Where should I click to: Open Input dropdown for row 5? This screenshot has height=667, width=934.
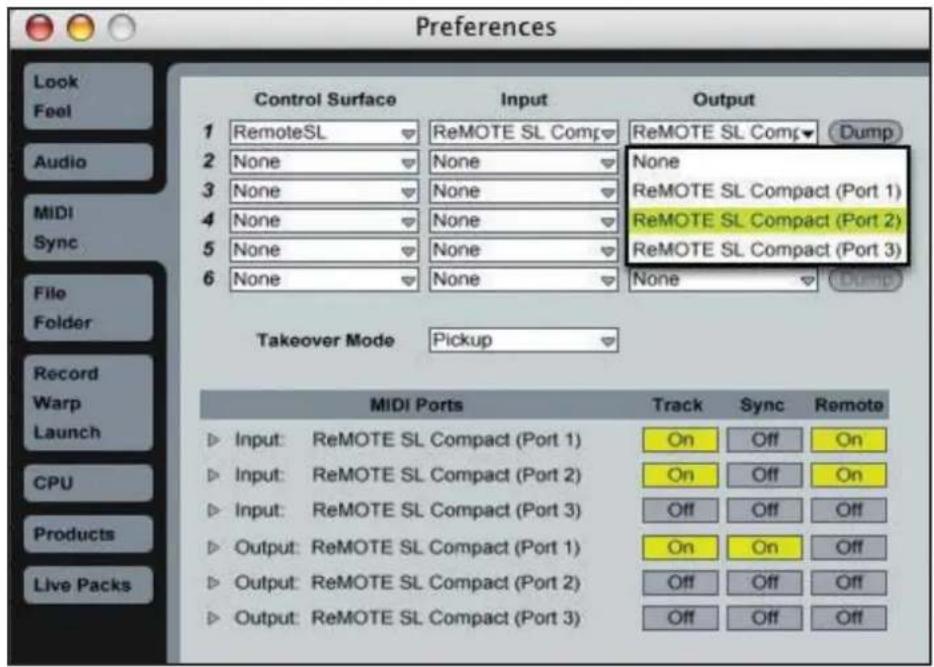click(524, 250)
